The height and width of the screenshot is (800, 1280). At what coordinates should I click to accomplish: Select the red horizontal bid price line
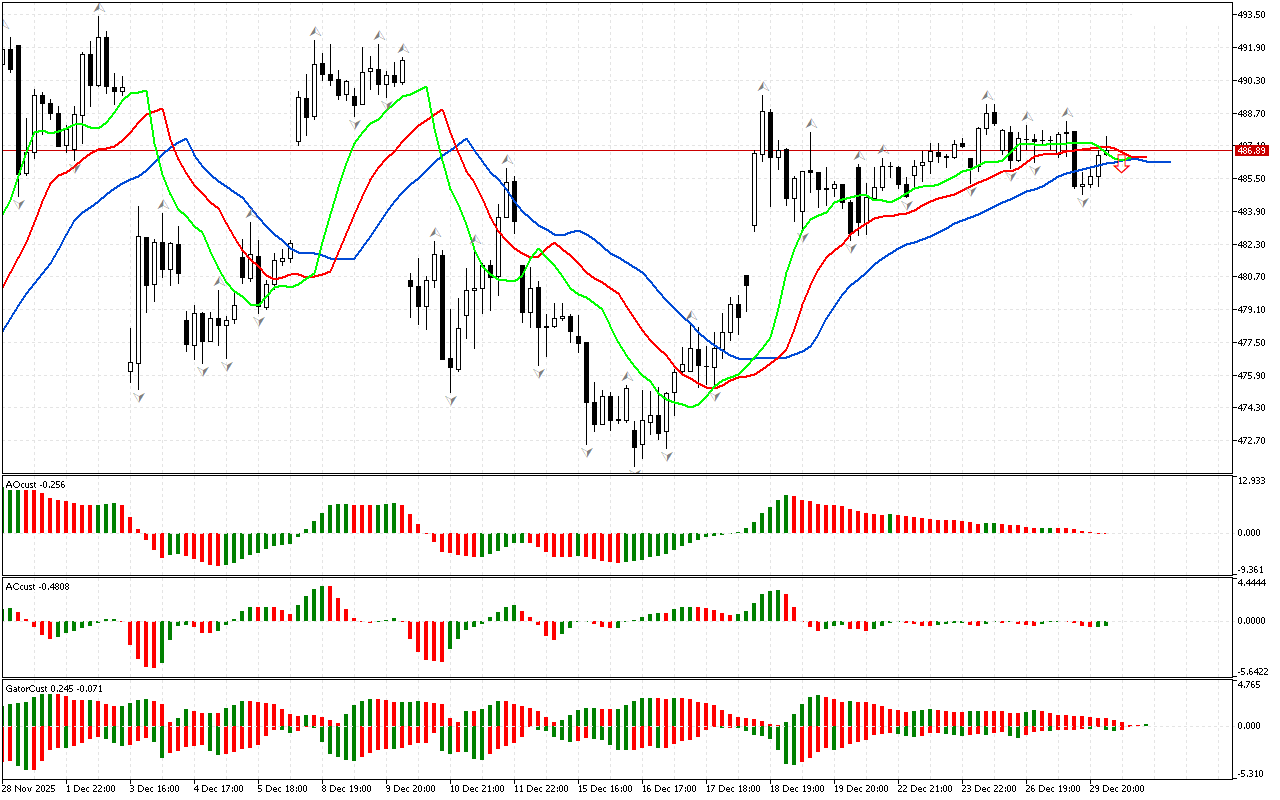(x=600, y=150)
